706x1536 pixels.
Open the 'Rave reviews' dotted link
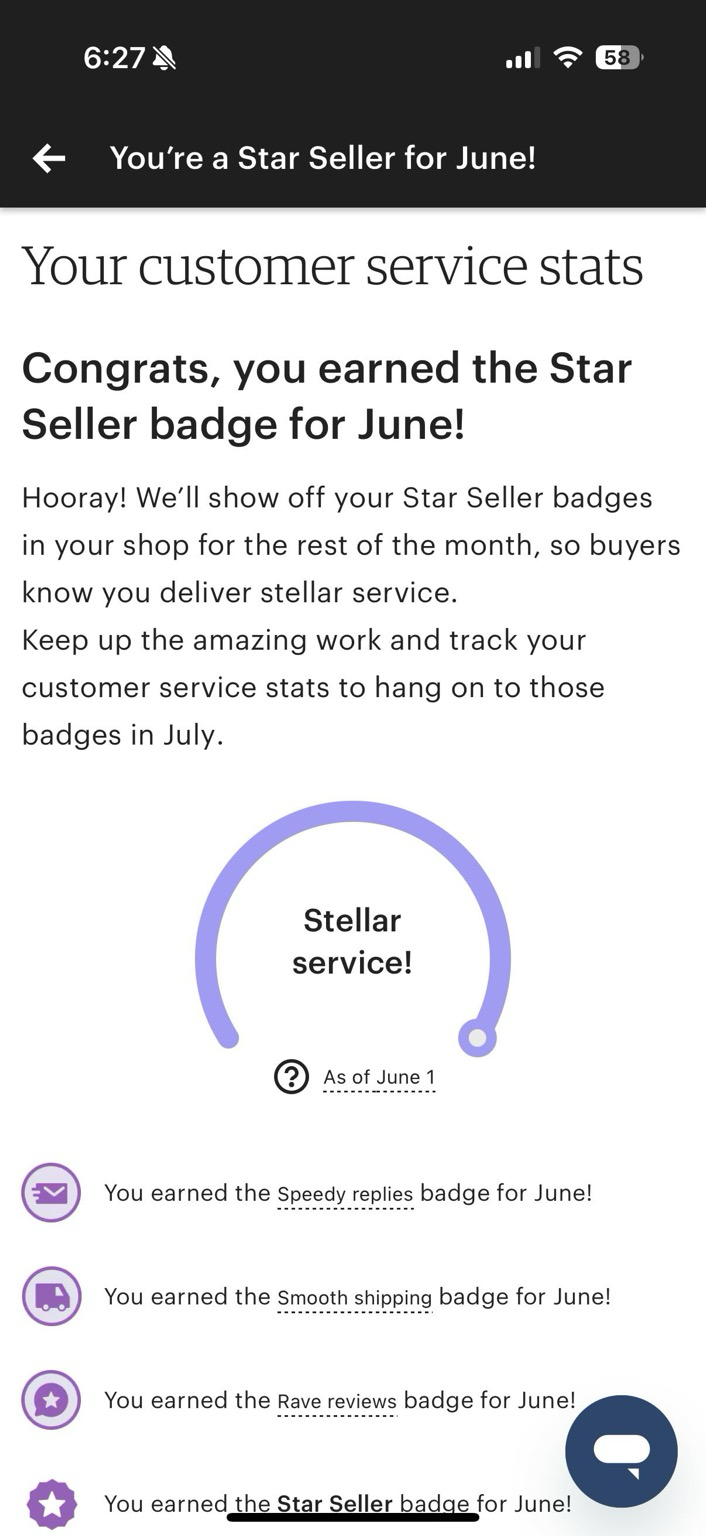click(x=337, y=1402)
